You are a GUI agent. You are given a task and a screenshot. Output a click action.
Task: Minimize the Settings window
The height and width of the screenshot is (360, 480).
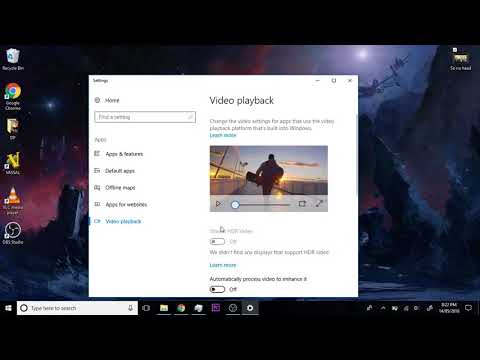click(x=318, y=81)
